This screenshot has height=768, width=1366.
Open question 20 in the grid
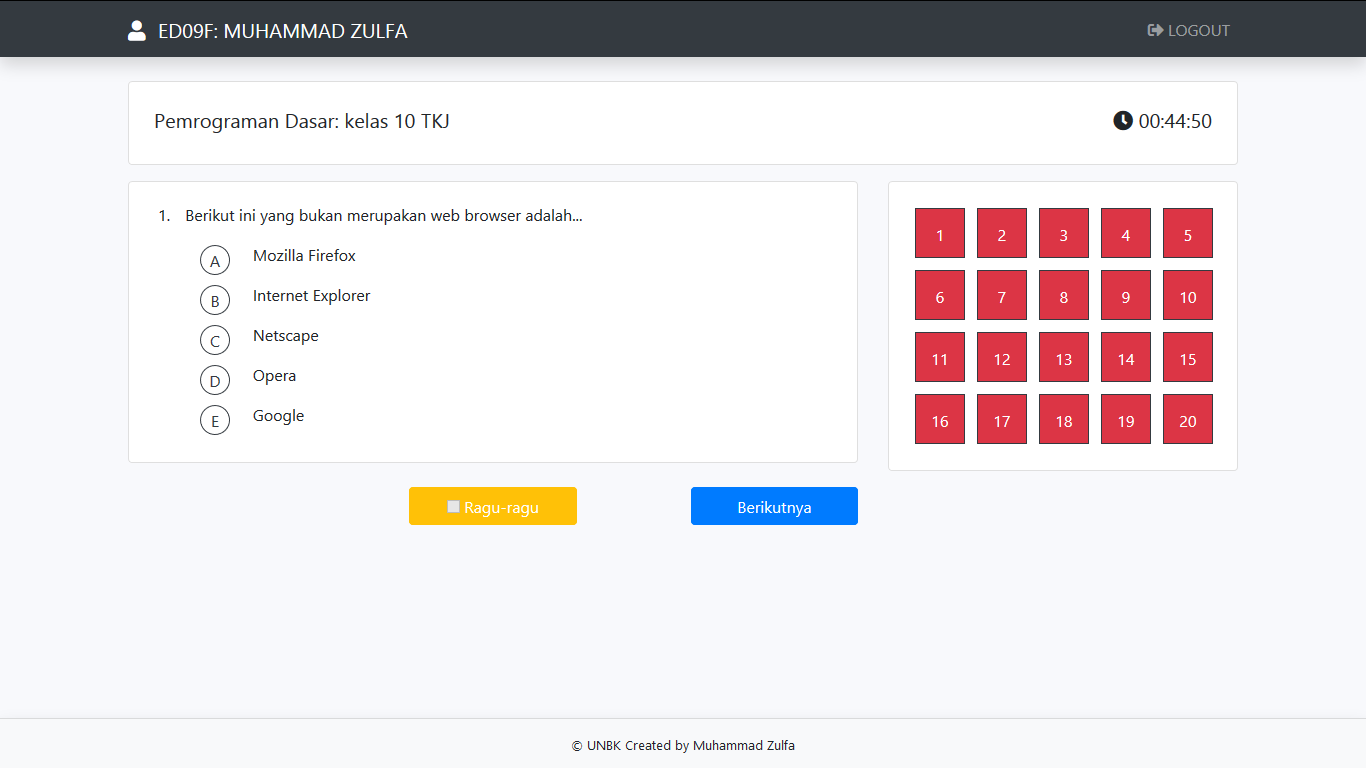(x=1188, y=419)
